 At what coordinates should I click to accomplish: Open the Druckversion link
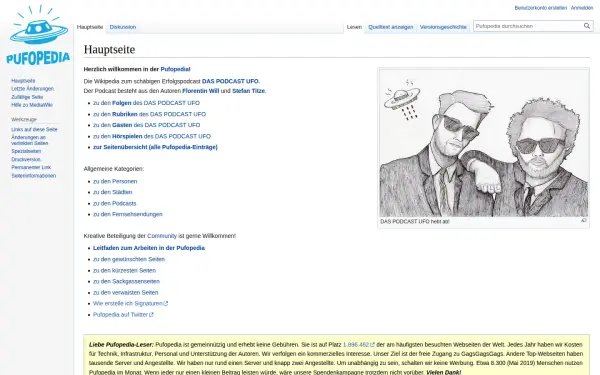(x=26, y=159)
